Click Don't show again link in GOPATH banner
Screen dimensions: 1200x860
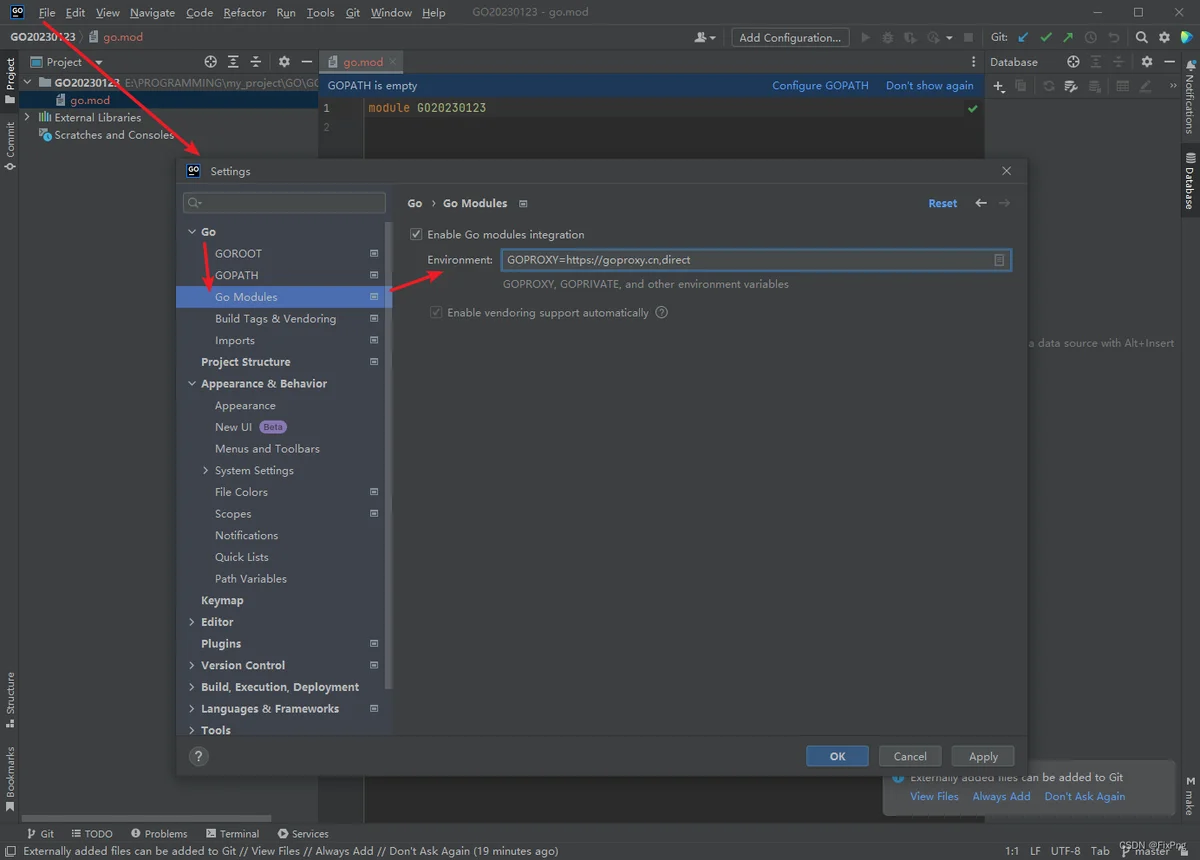[929, 86]
